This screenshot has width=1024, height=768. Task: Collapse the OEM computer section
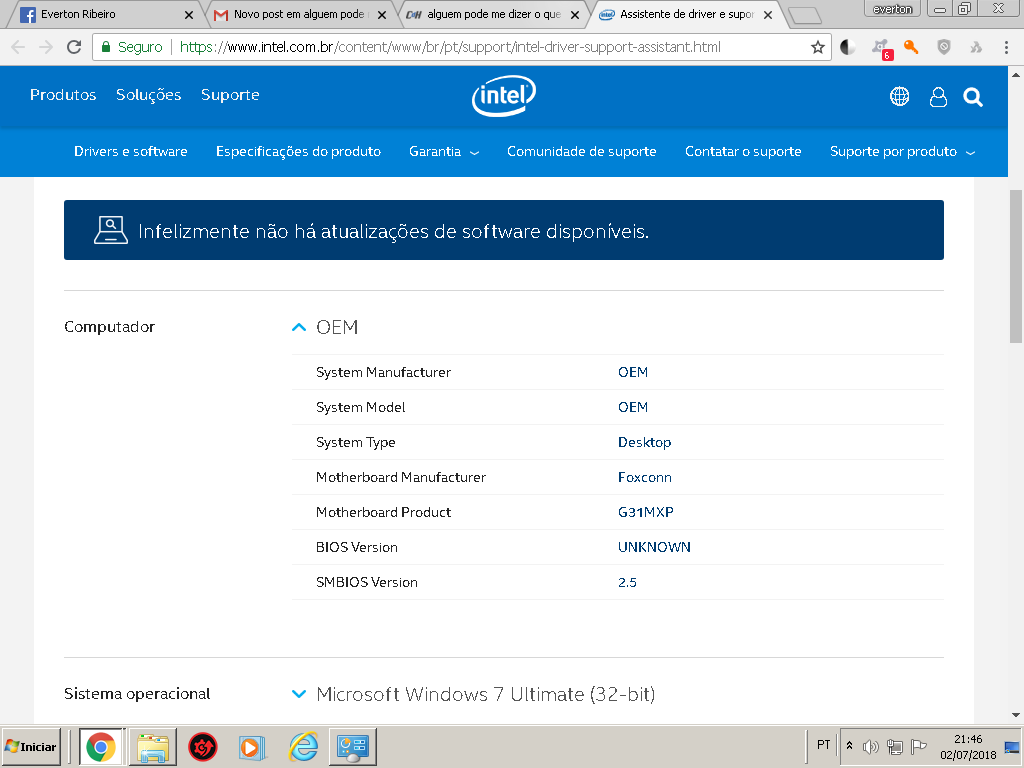(298, 327)
